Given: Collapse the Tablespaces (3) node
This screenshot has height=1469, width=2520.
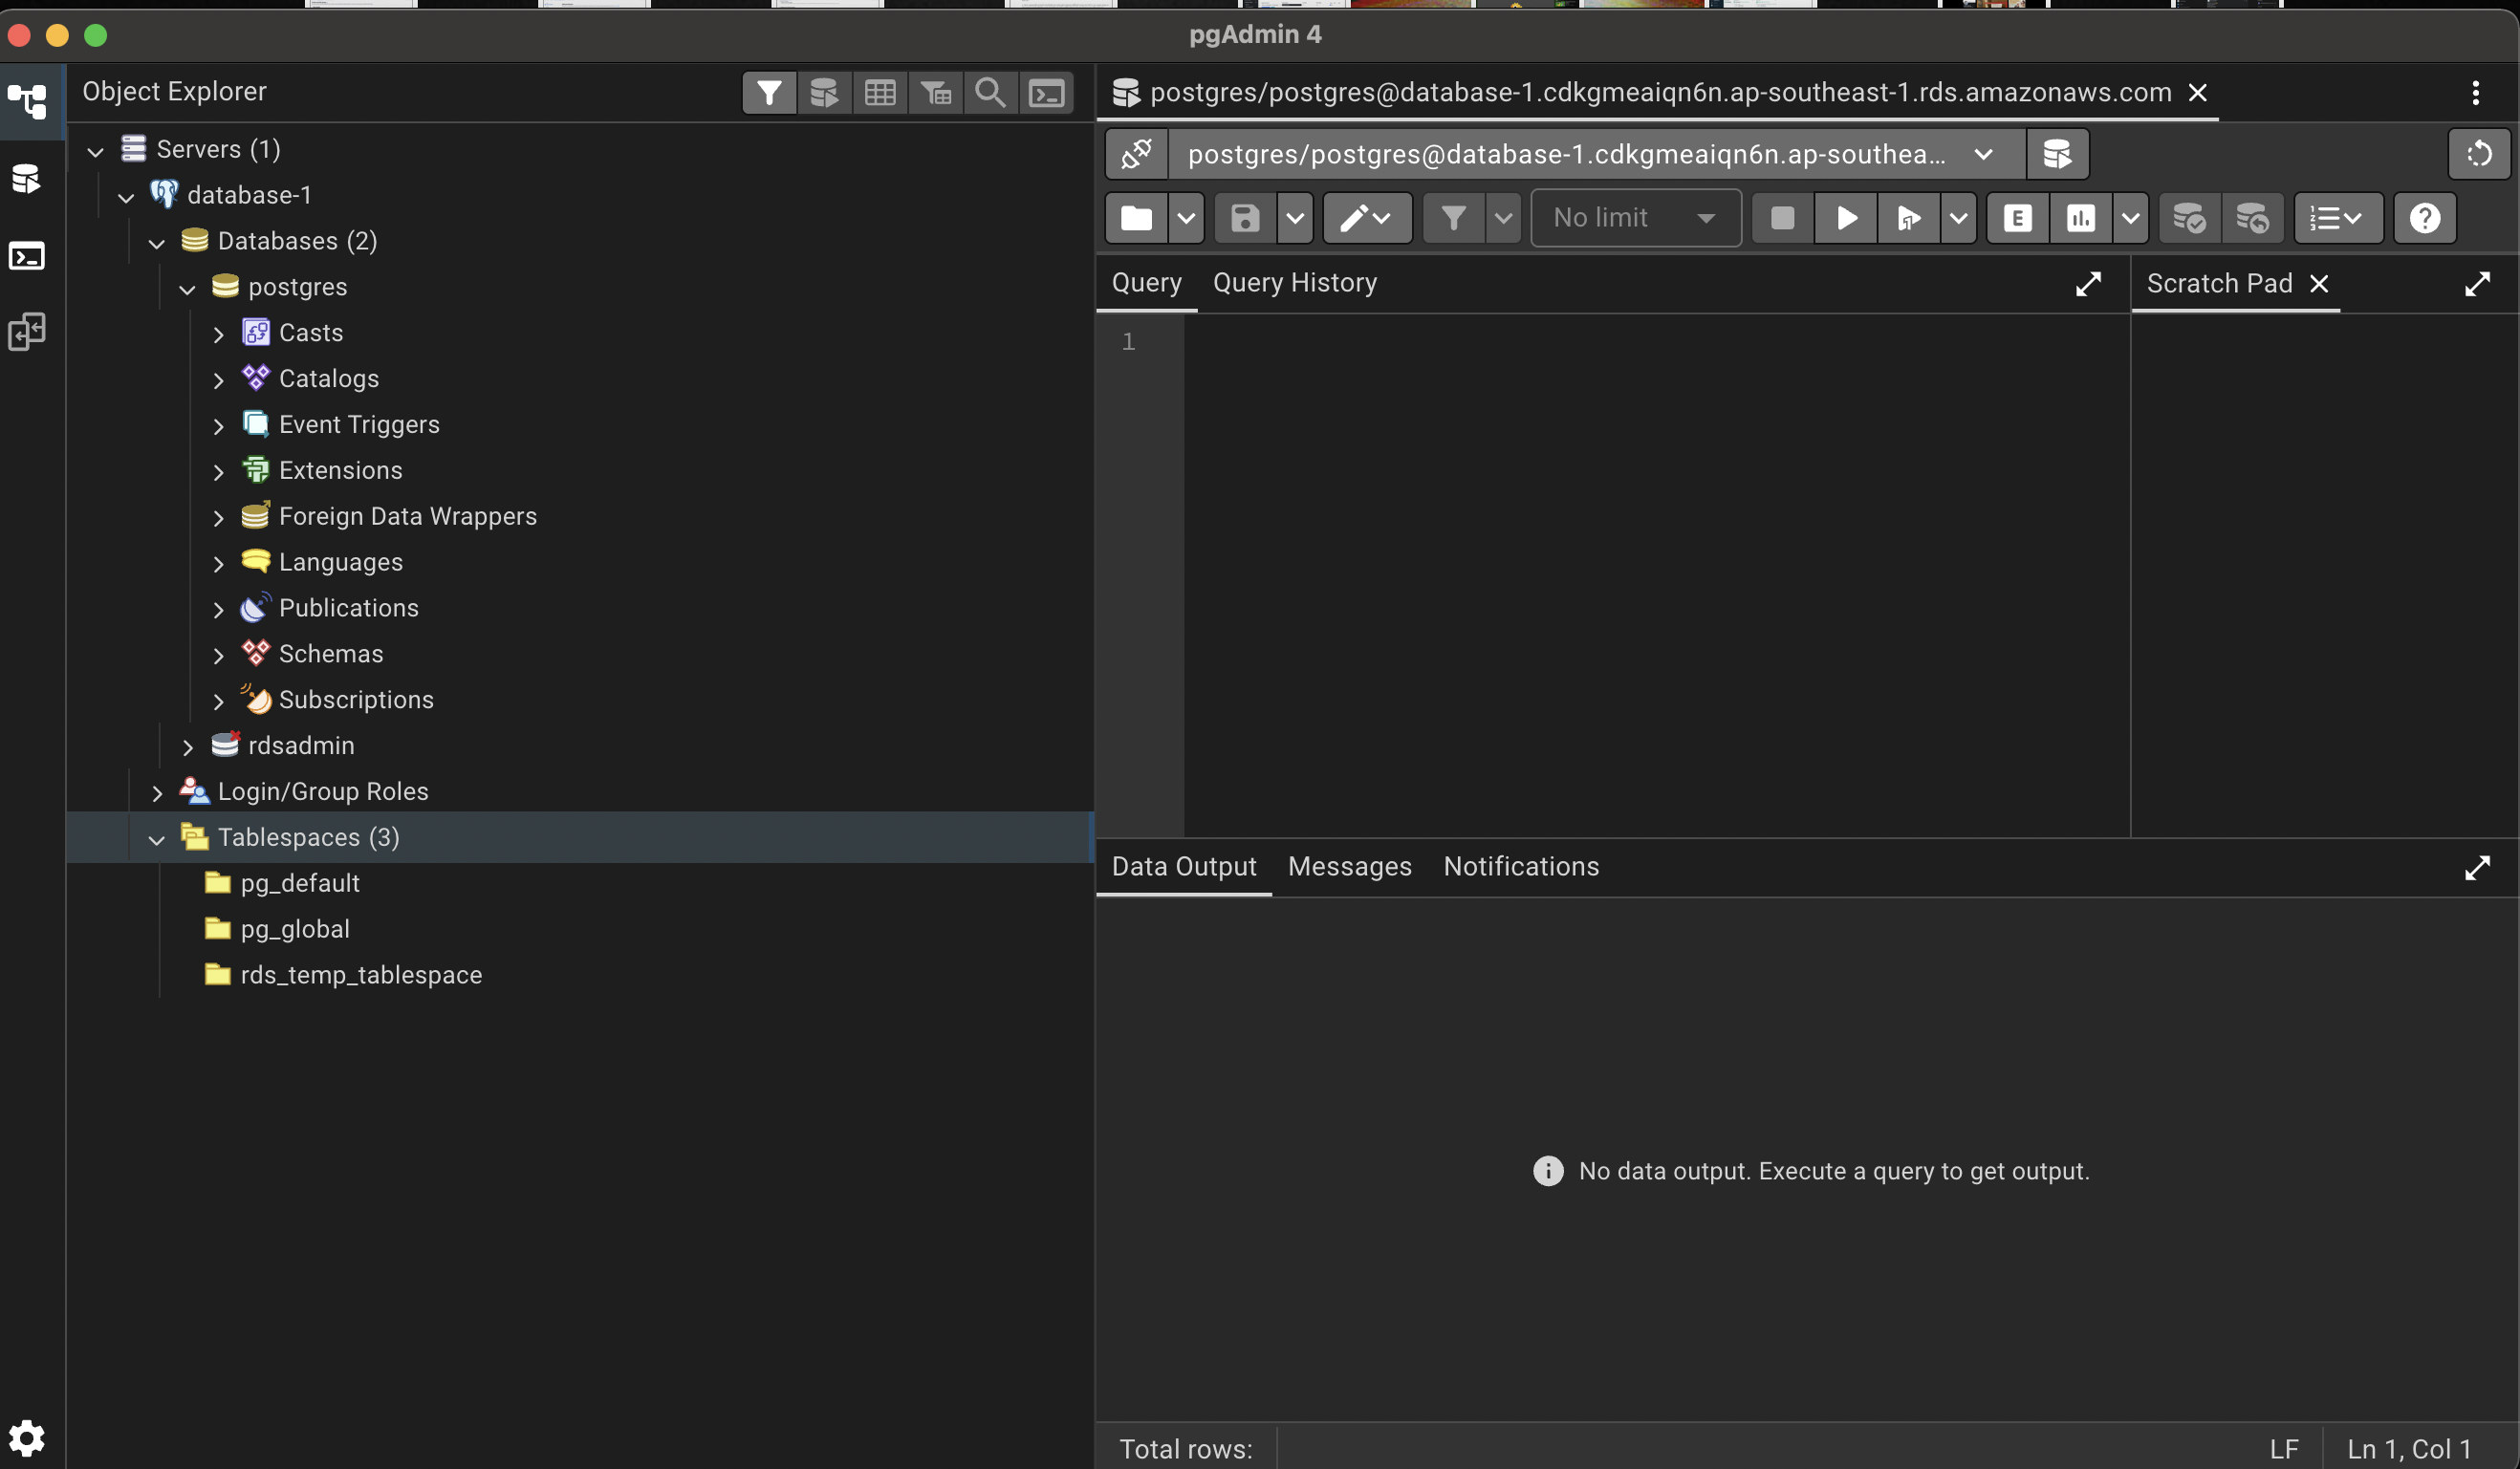Looking at the screenshot, I should point(156,839).
